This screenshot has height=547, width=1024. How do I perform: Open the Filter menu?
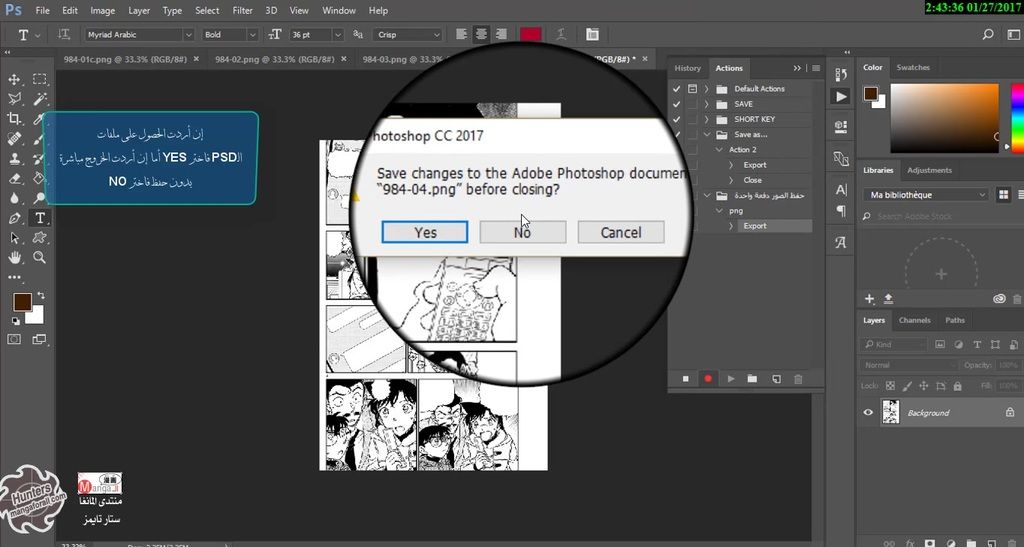(242, 10)
